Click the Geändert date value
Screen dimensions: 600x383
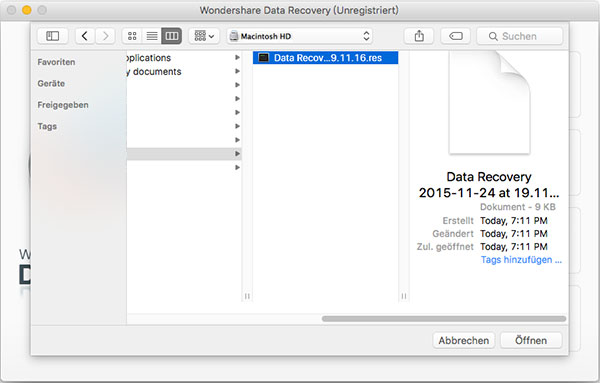(x=514, y=234)
